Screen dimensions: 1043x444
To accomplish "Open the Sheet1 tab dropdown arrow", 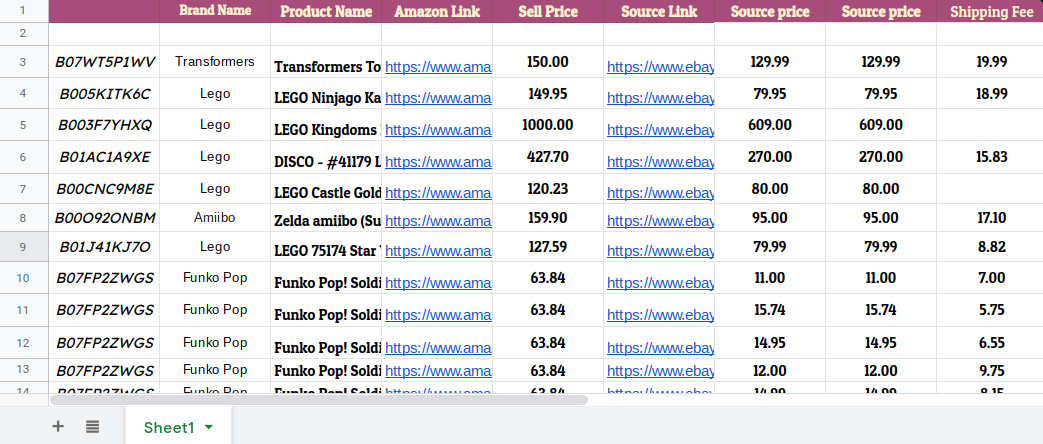I will point(209,427).
